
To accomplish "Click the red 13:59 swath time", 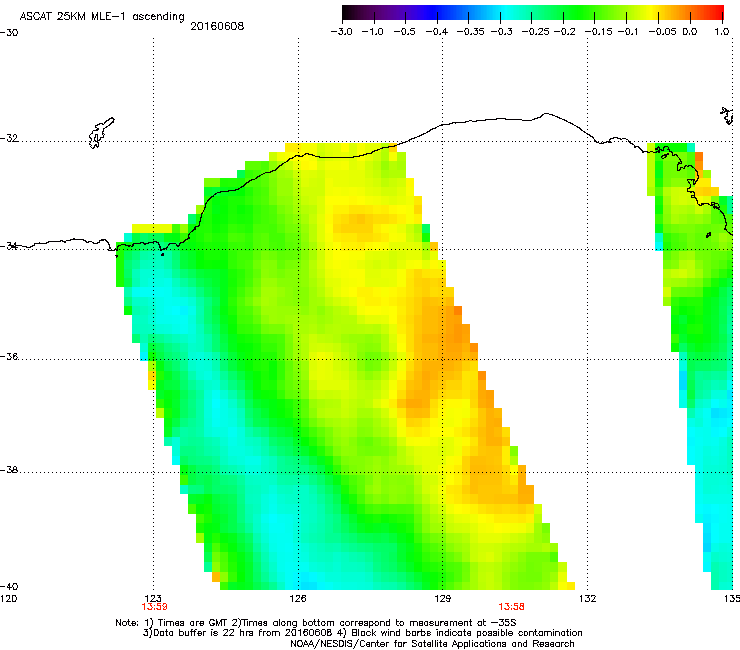I will coord(154,607).
